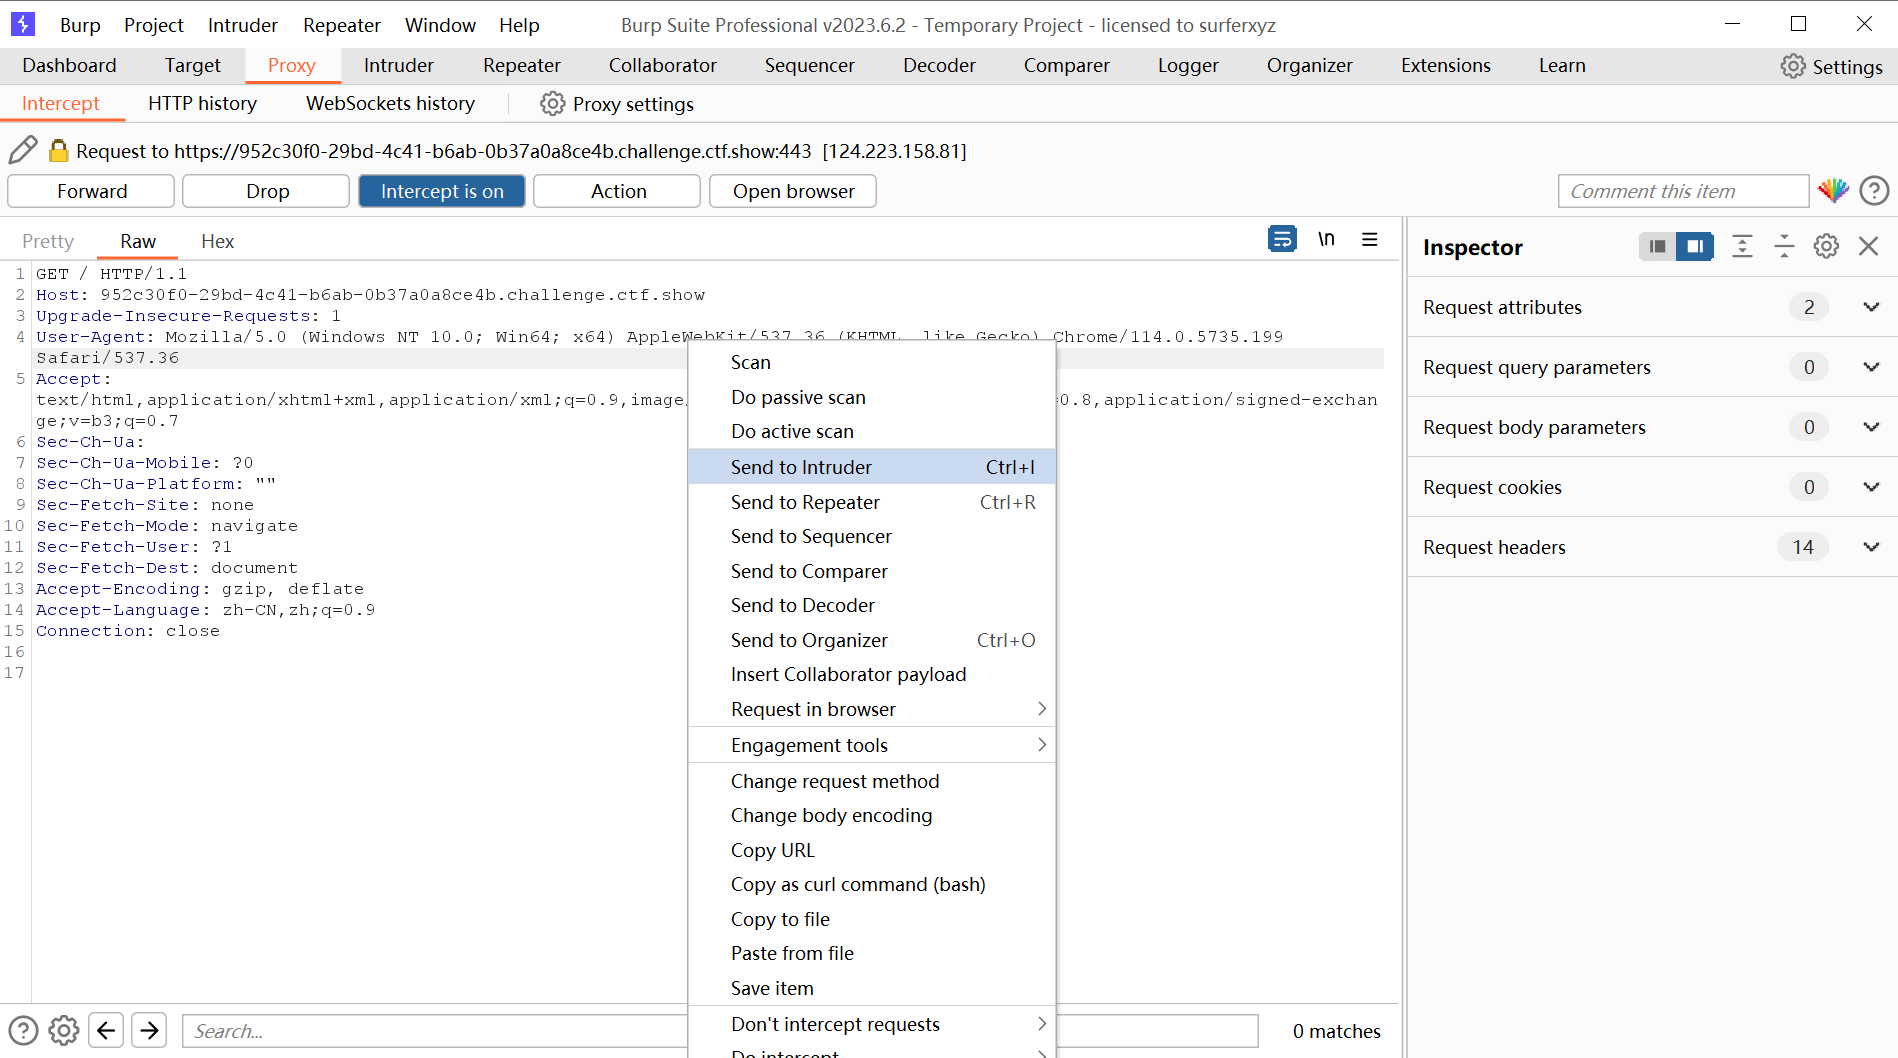
Task: Toggle word wrap icon in editor
Action: tap(1282, 239)
